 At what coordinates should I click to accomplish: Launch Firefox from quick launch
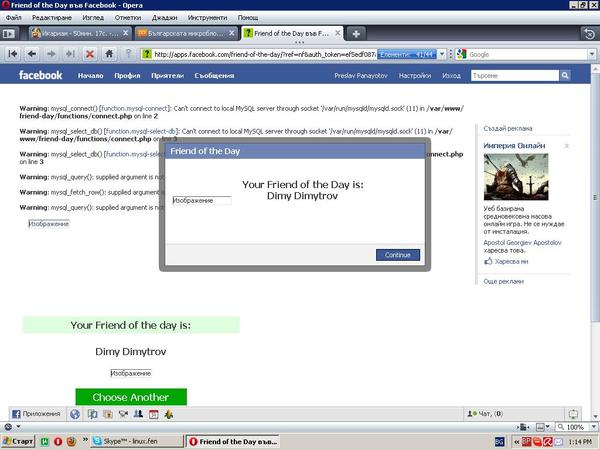pos(71,442)
